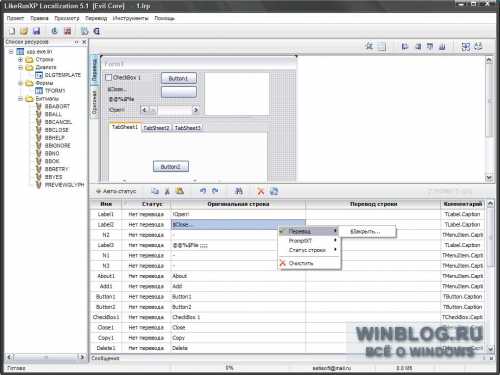Image resolution: width=500 pixels, height=375 pixels.
Task: Open the Правка menu
Action: coord(39,18)
